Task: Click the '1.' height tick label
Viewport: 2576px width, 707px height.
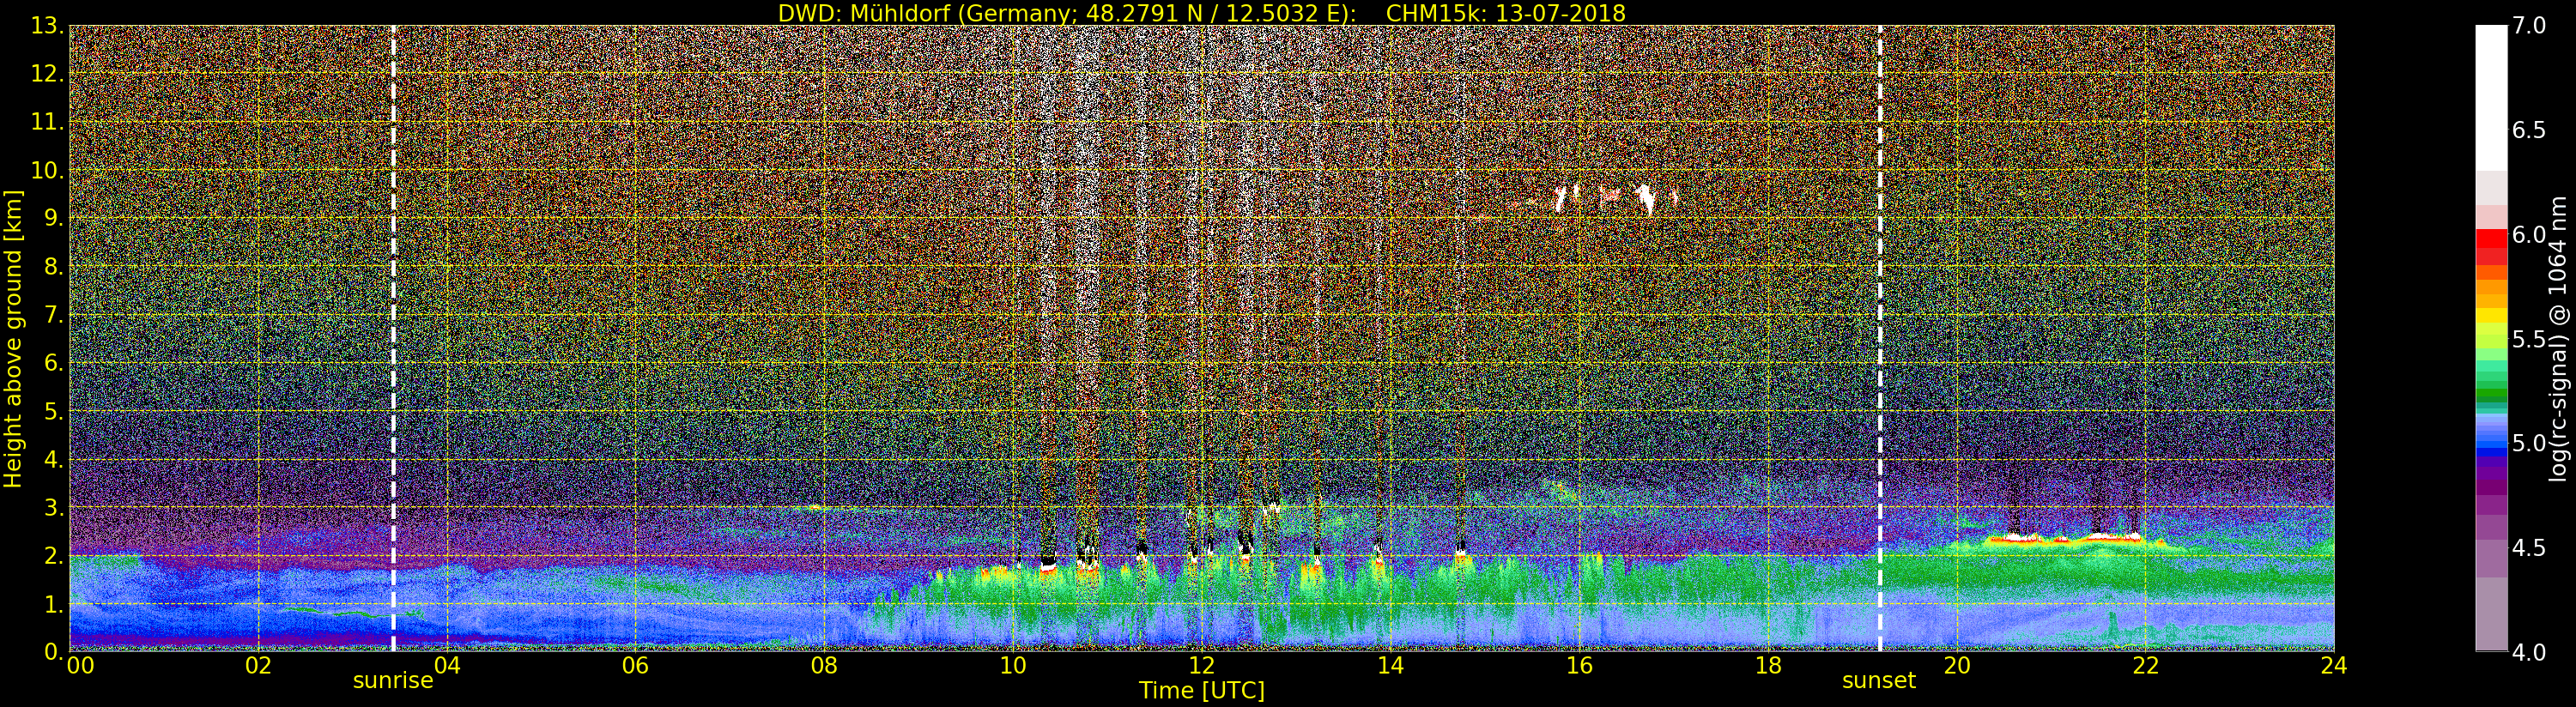Action: coord(53,604)
